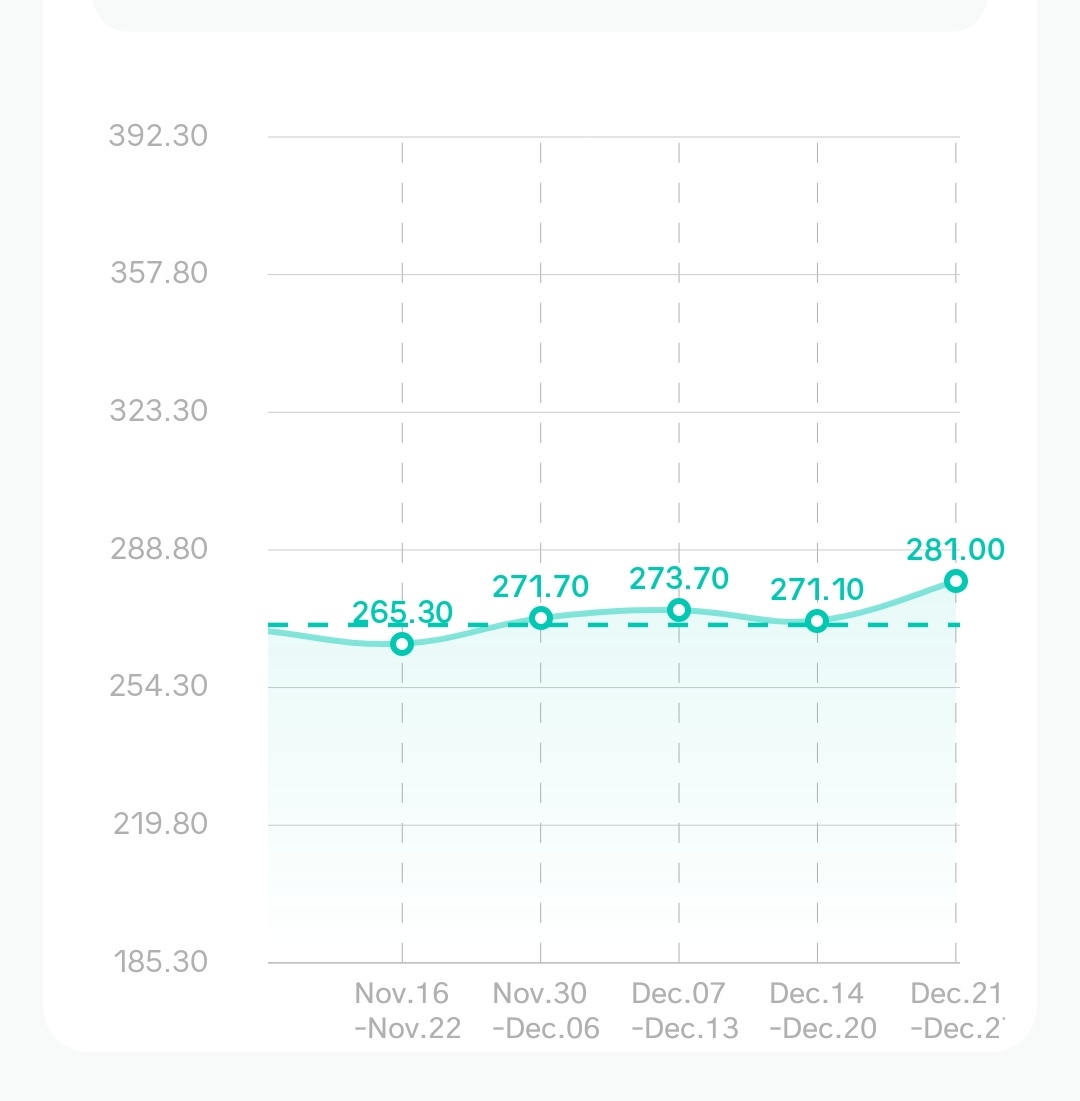Click the 265.30 data point marker
Image resolution: width=1080 pixels, height=1101 pixels.
pyautogui.click(x=402, y=644)
